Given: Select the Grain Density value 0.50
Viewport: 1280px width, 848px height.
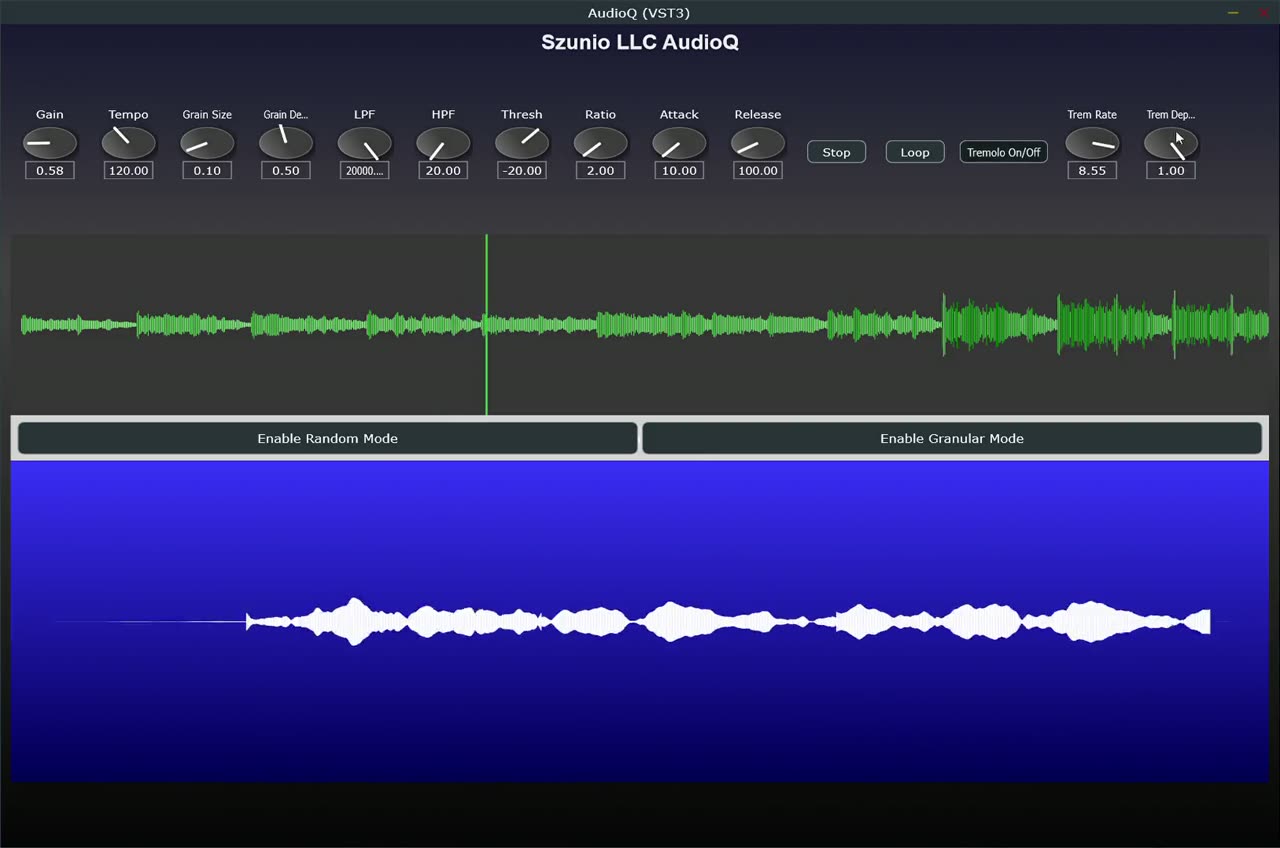Looking at the screenshot, I should [x=286, y=171].
